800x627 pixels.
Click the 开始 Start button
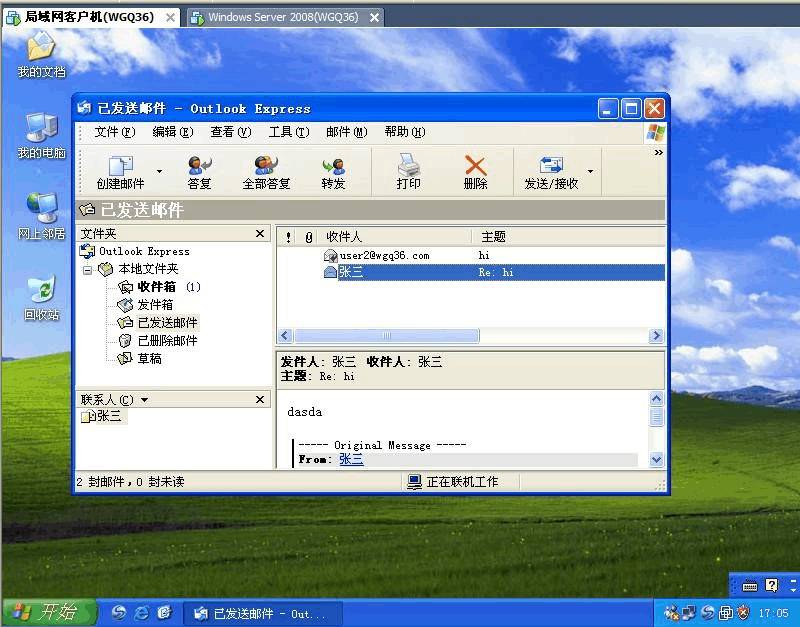point(48,612)
